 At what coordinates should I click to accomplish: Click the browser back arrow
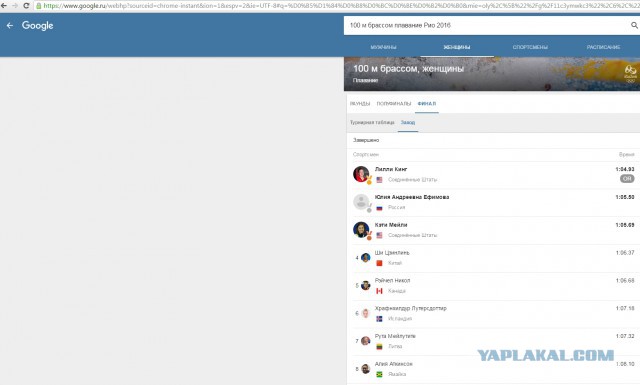tap(4, 6)
